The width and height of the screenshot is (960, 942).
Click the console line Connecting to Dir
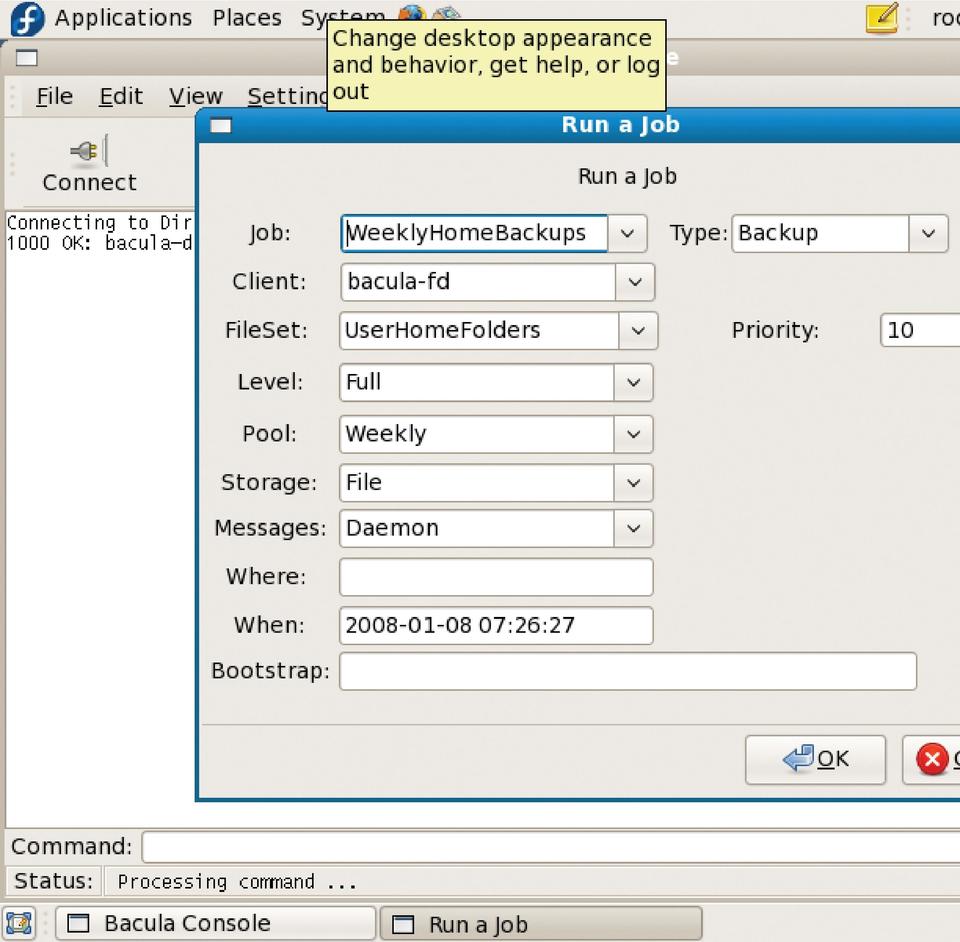click(100, 222)
